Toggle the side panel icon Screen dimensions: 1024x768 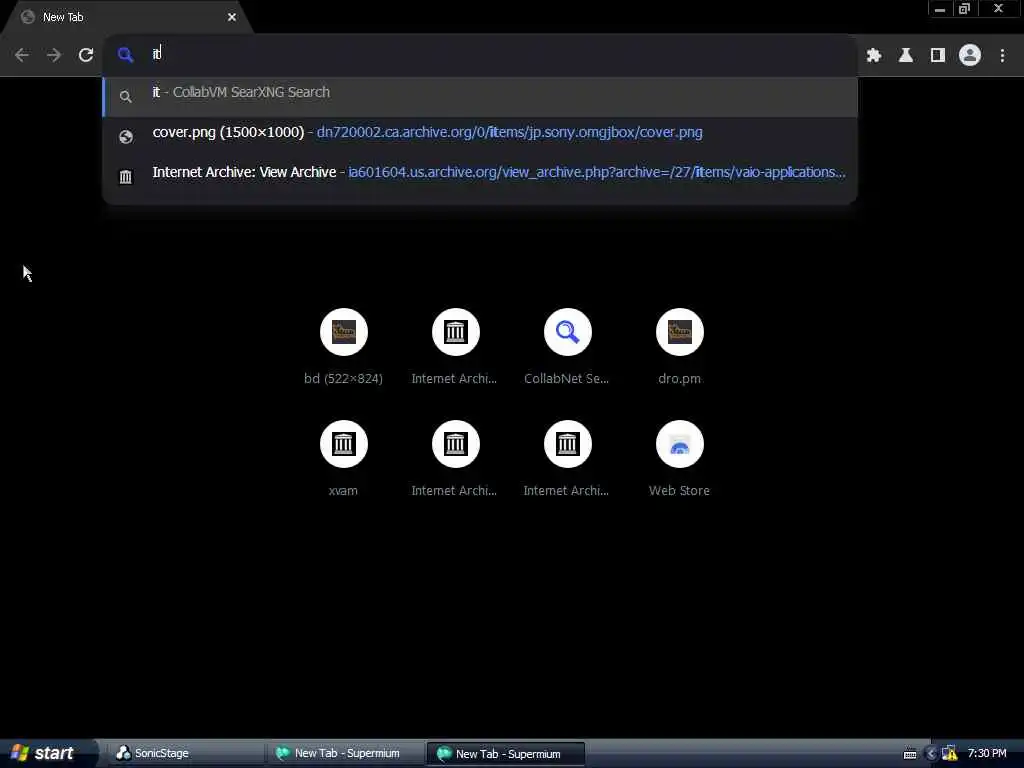(x=938, y=56)
